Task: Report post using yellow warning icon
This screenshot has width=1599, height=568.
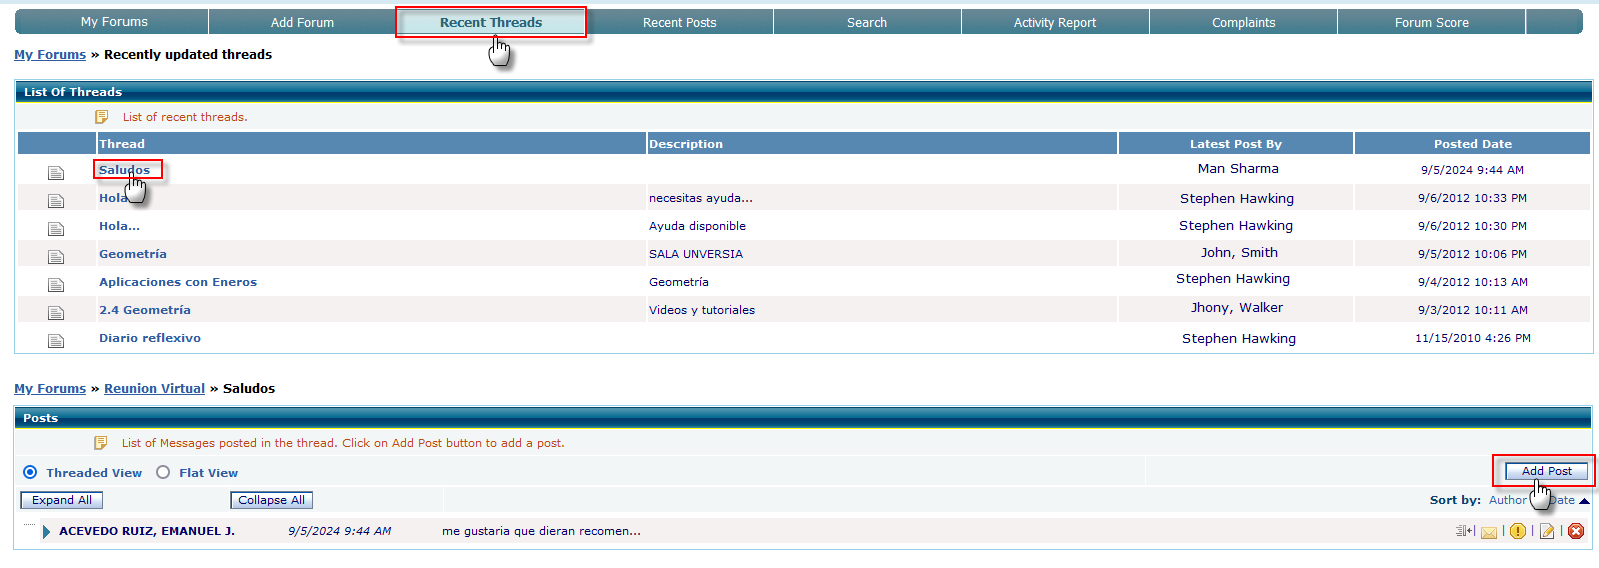Action: pos(1518,532)
